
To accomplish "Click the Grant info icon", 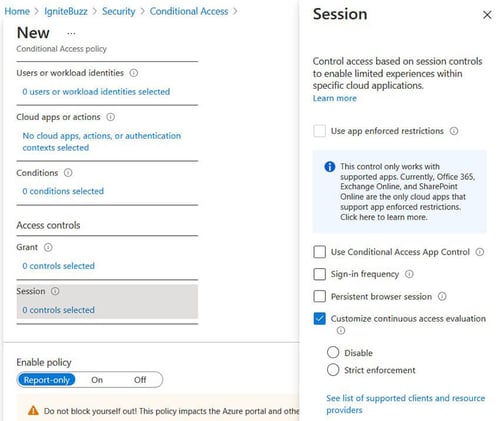I will click(x=48, y=247).
